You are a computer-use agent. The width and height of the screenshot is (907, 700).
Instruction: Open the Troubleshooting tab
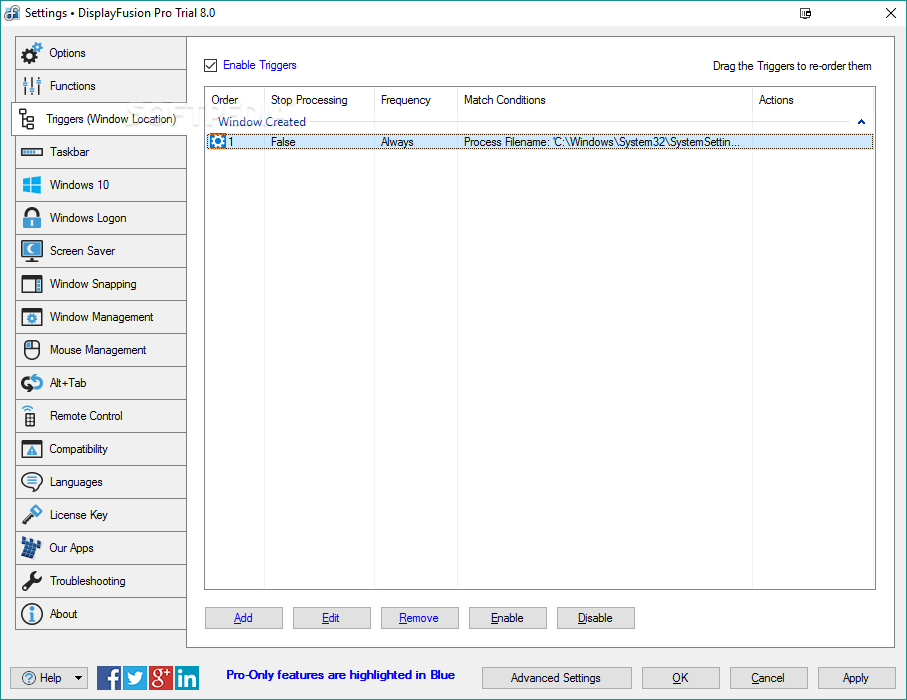pyautogui.click(x=101, y=581)
